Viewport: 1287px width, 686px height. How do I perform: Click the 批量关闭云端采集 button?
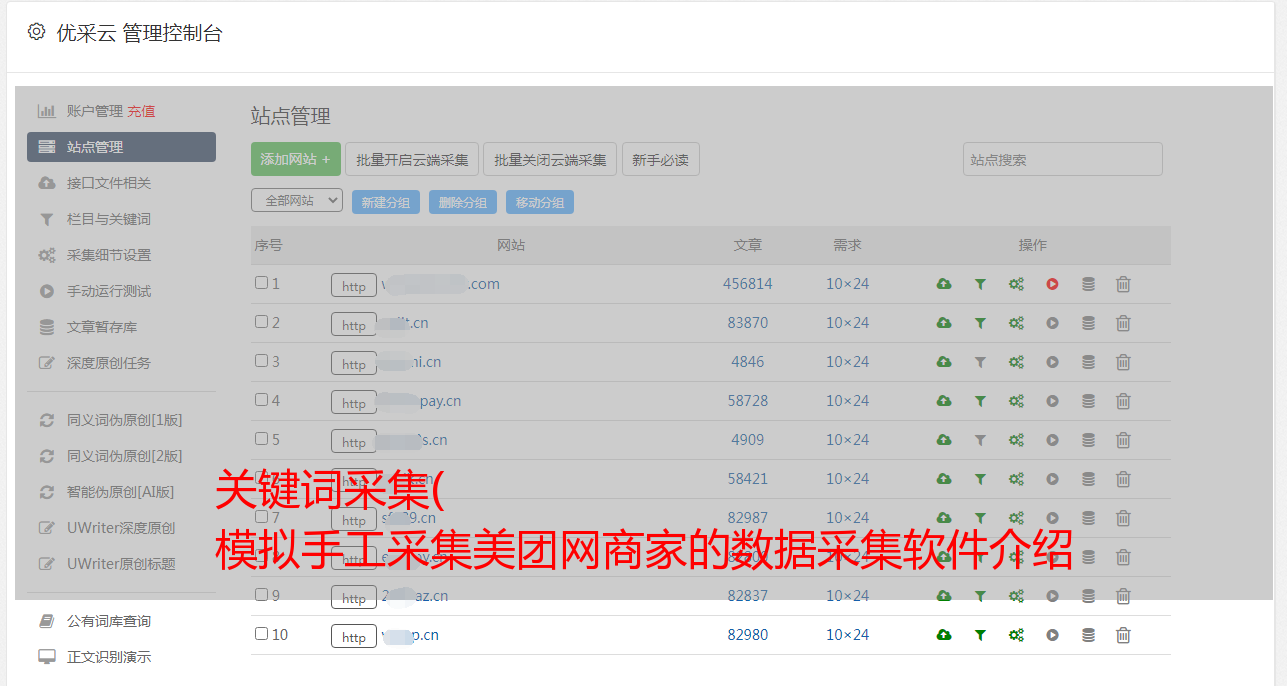click(x=550, y=159)
